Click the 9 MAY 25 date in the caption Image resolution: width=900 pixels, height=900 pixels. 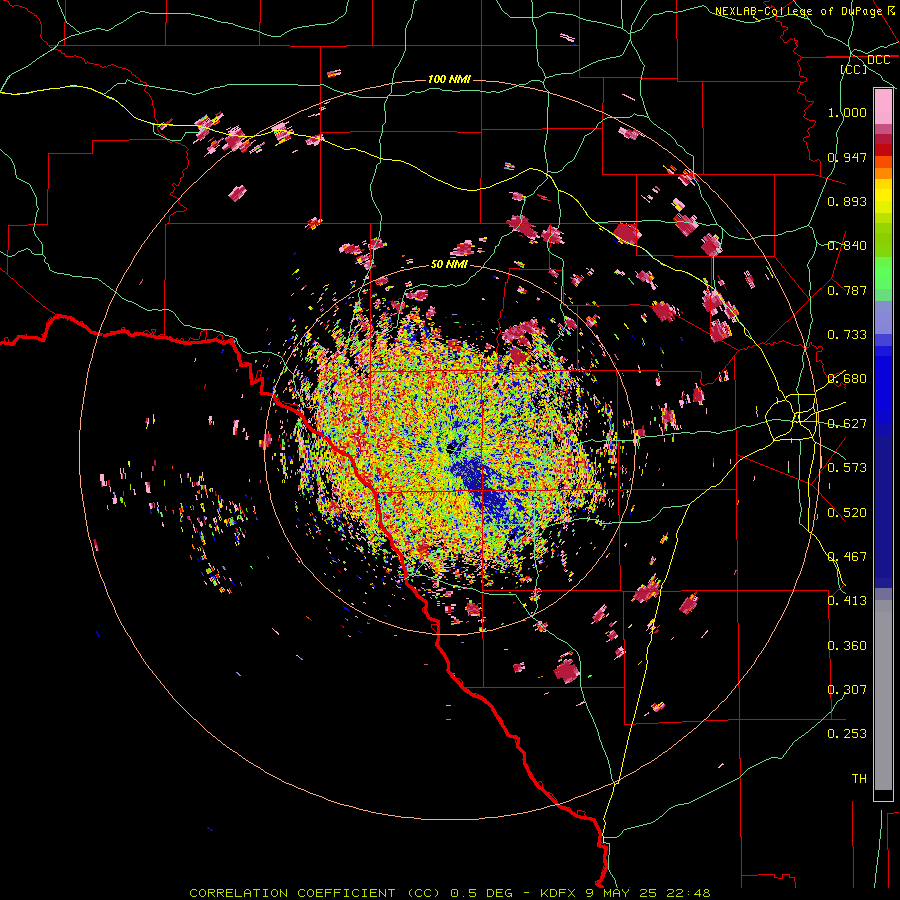[623, 893]
